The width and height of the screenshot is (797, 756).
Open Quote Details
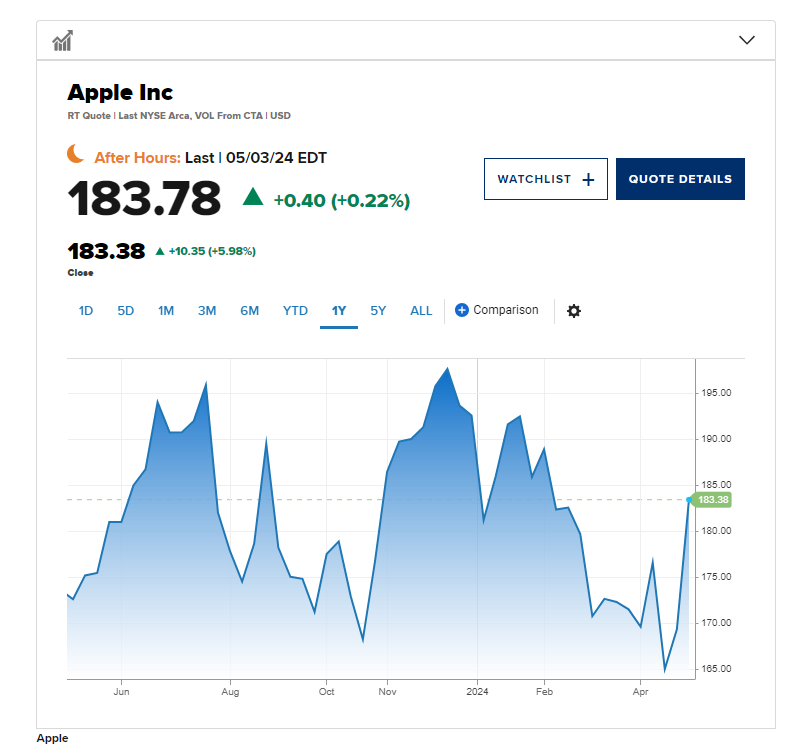(x=680, y=179)
